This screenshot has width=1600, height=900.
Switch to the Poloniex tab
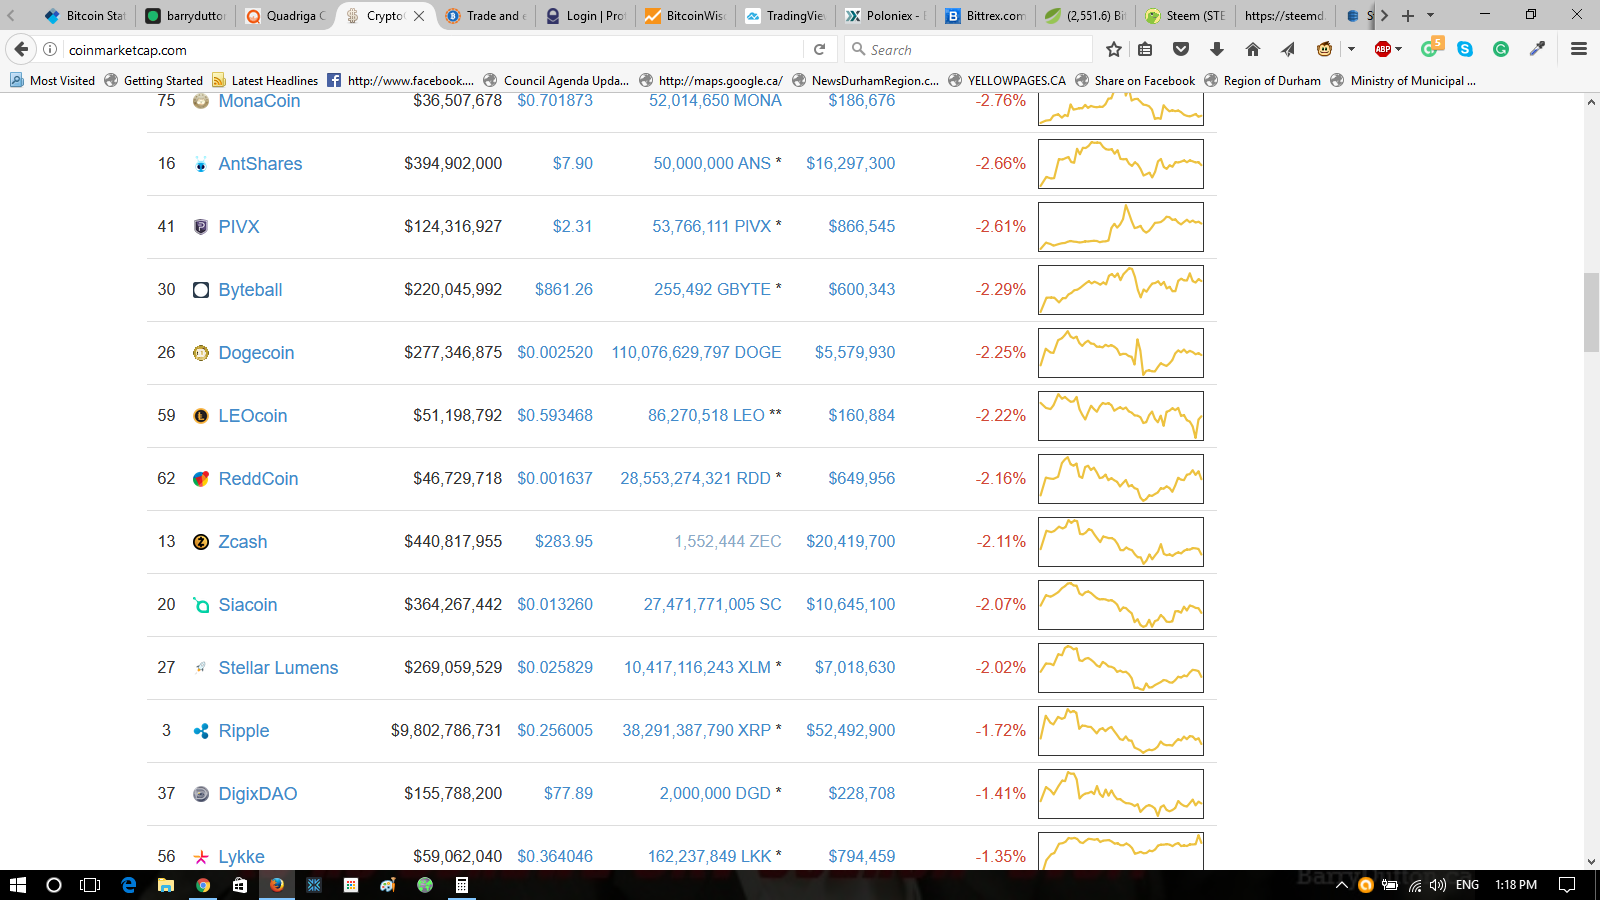pyautogui.click(x=885, y=15)
